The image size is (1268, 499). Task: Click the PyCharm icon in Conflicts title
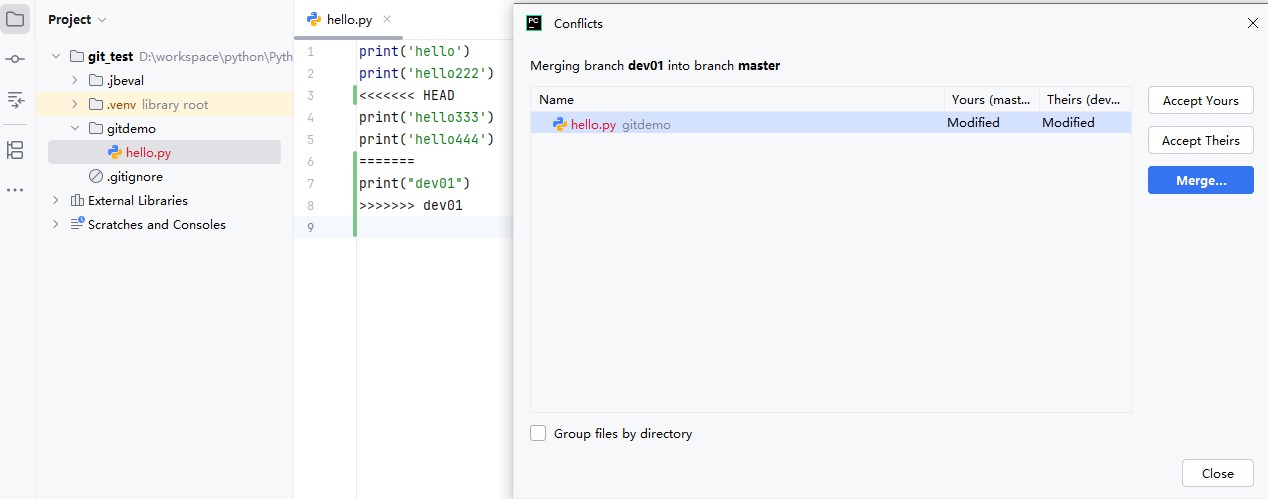[534, 23]
